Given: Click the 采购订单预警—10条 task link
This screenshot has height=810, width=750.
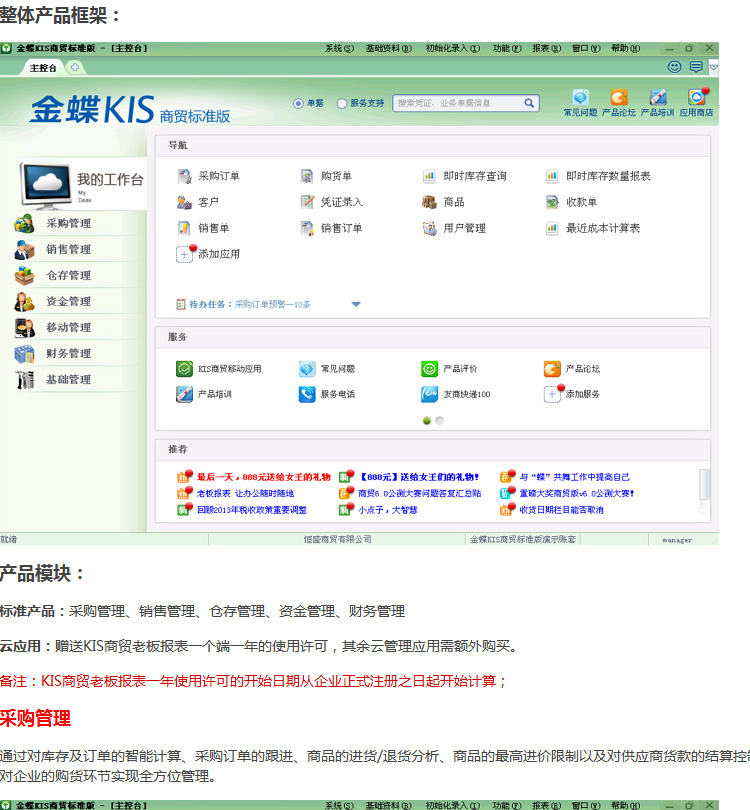Looking at the screenshot, I should pyautogui.click(x=273, y=304).
